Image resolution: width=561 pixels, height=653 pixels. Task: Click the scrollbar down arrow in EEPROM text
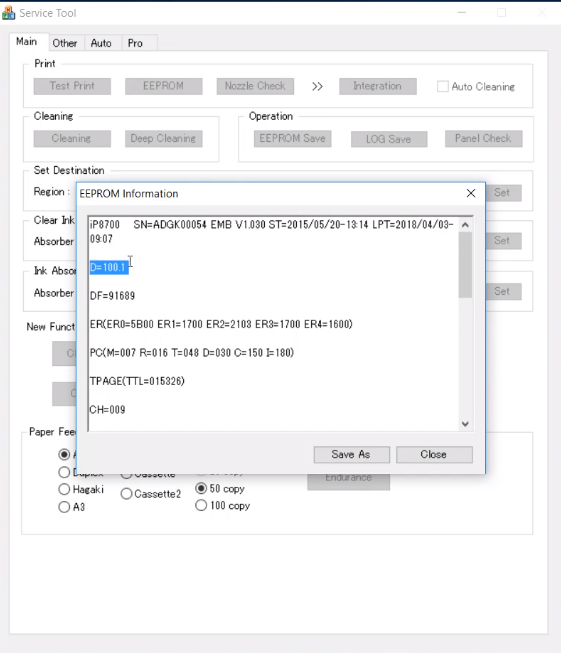tap(465, 424)
